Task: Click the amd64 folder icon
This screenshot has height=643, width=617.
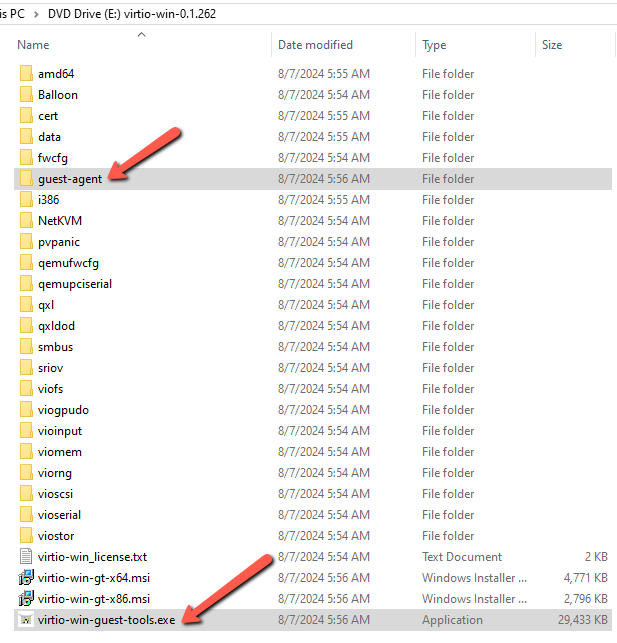Action: click(26, 73)
